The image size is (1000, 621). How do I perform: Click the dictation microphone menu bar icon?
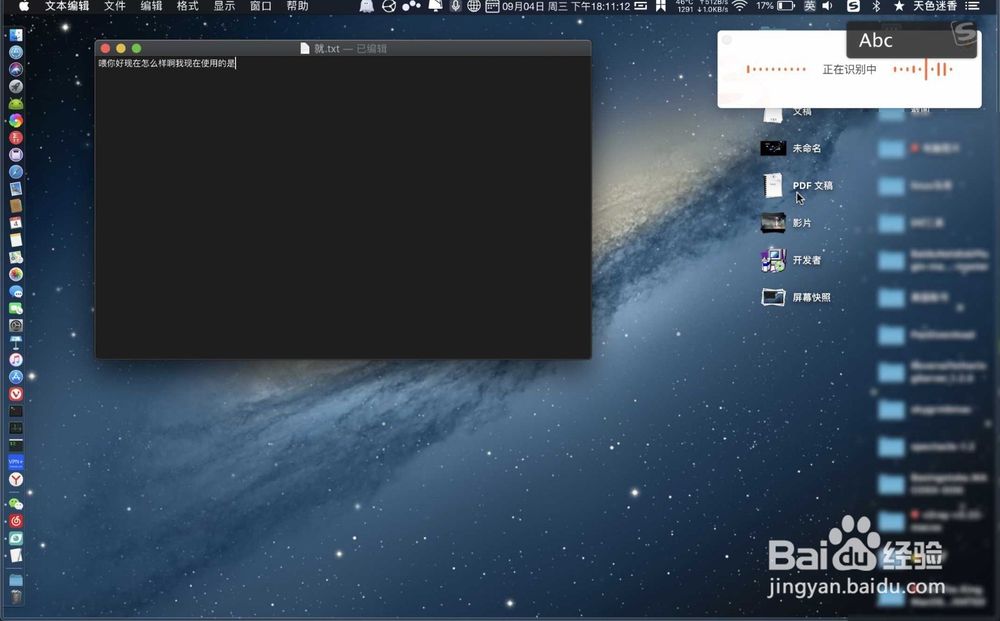(455, 6)
